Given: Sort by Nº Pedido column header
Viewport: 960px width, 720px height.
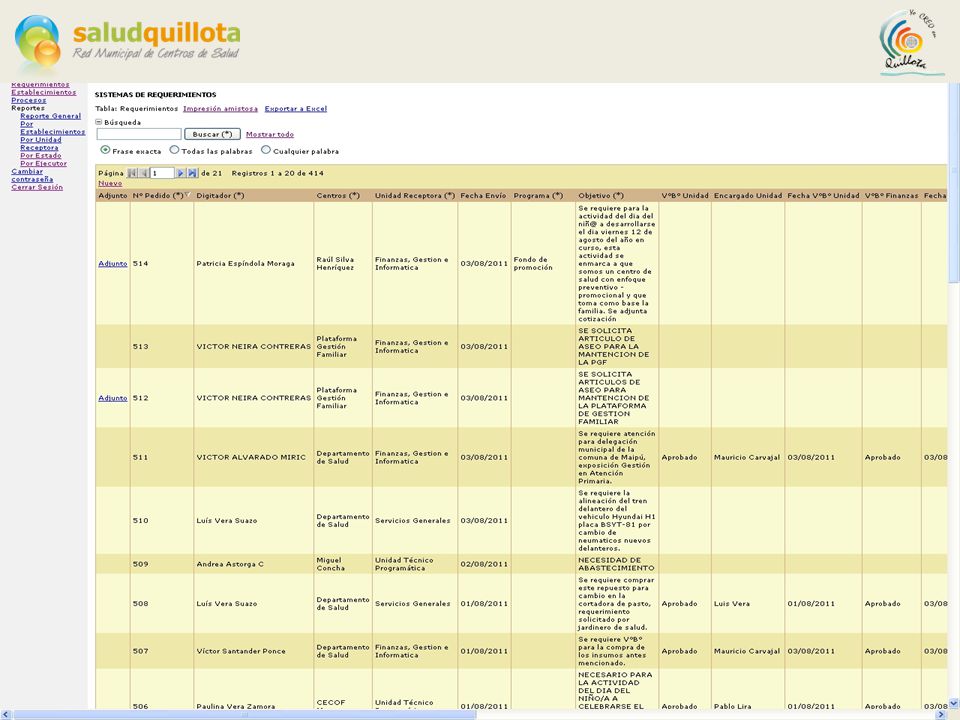Looking at the screenshot, I should coord(157,196).
